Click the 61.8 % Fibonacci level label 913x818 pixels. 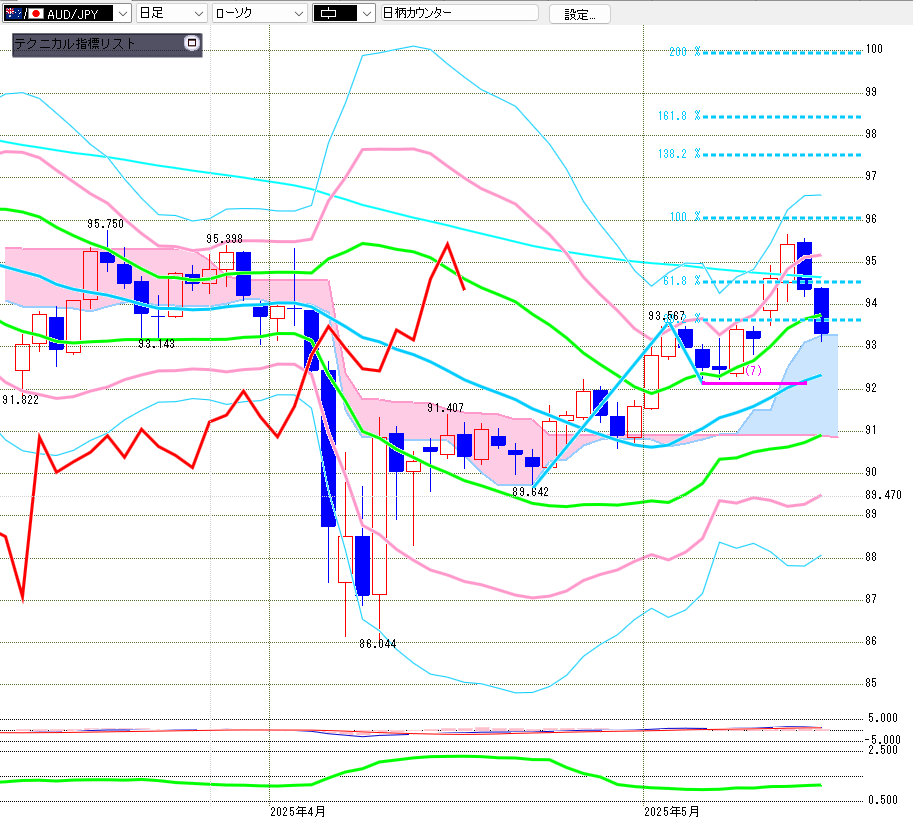click(x=682, y=281)
